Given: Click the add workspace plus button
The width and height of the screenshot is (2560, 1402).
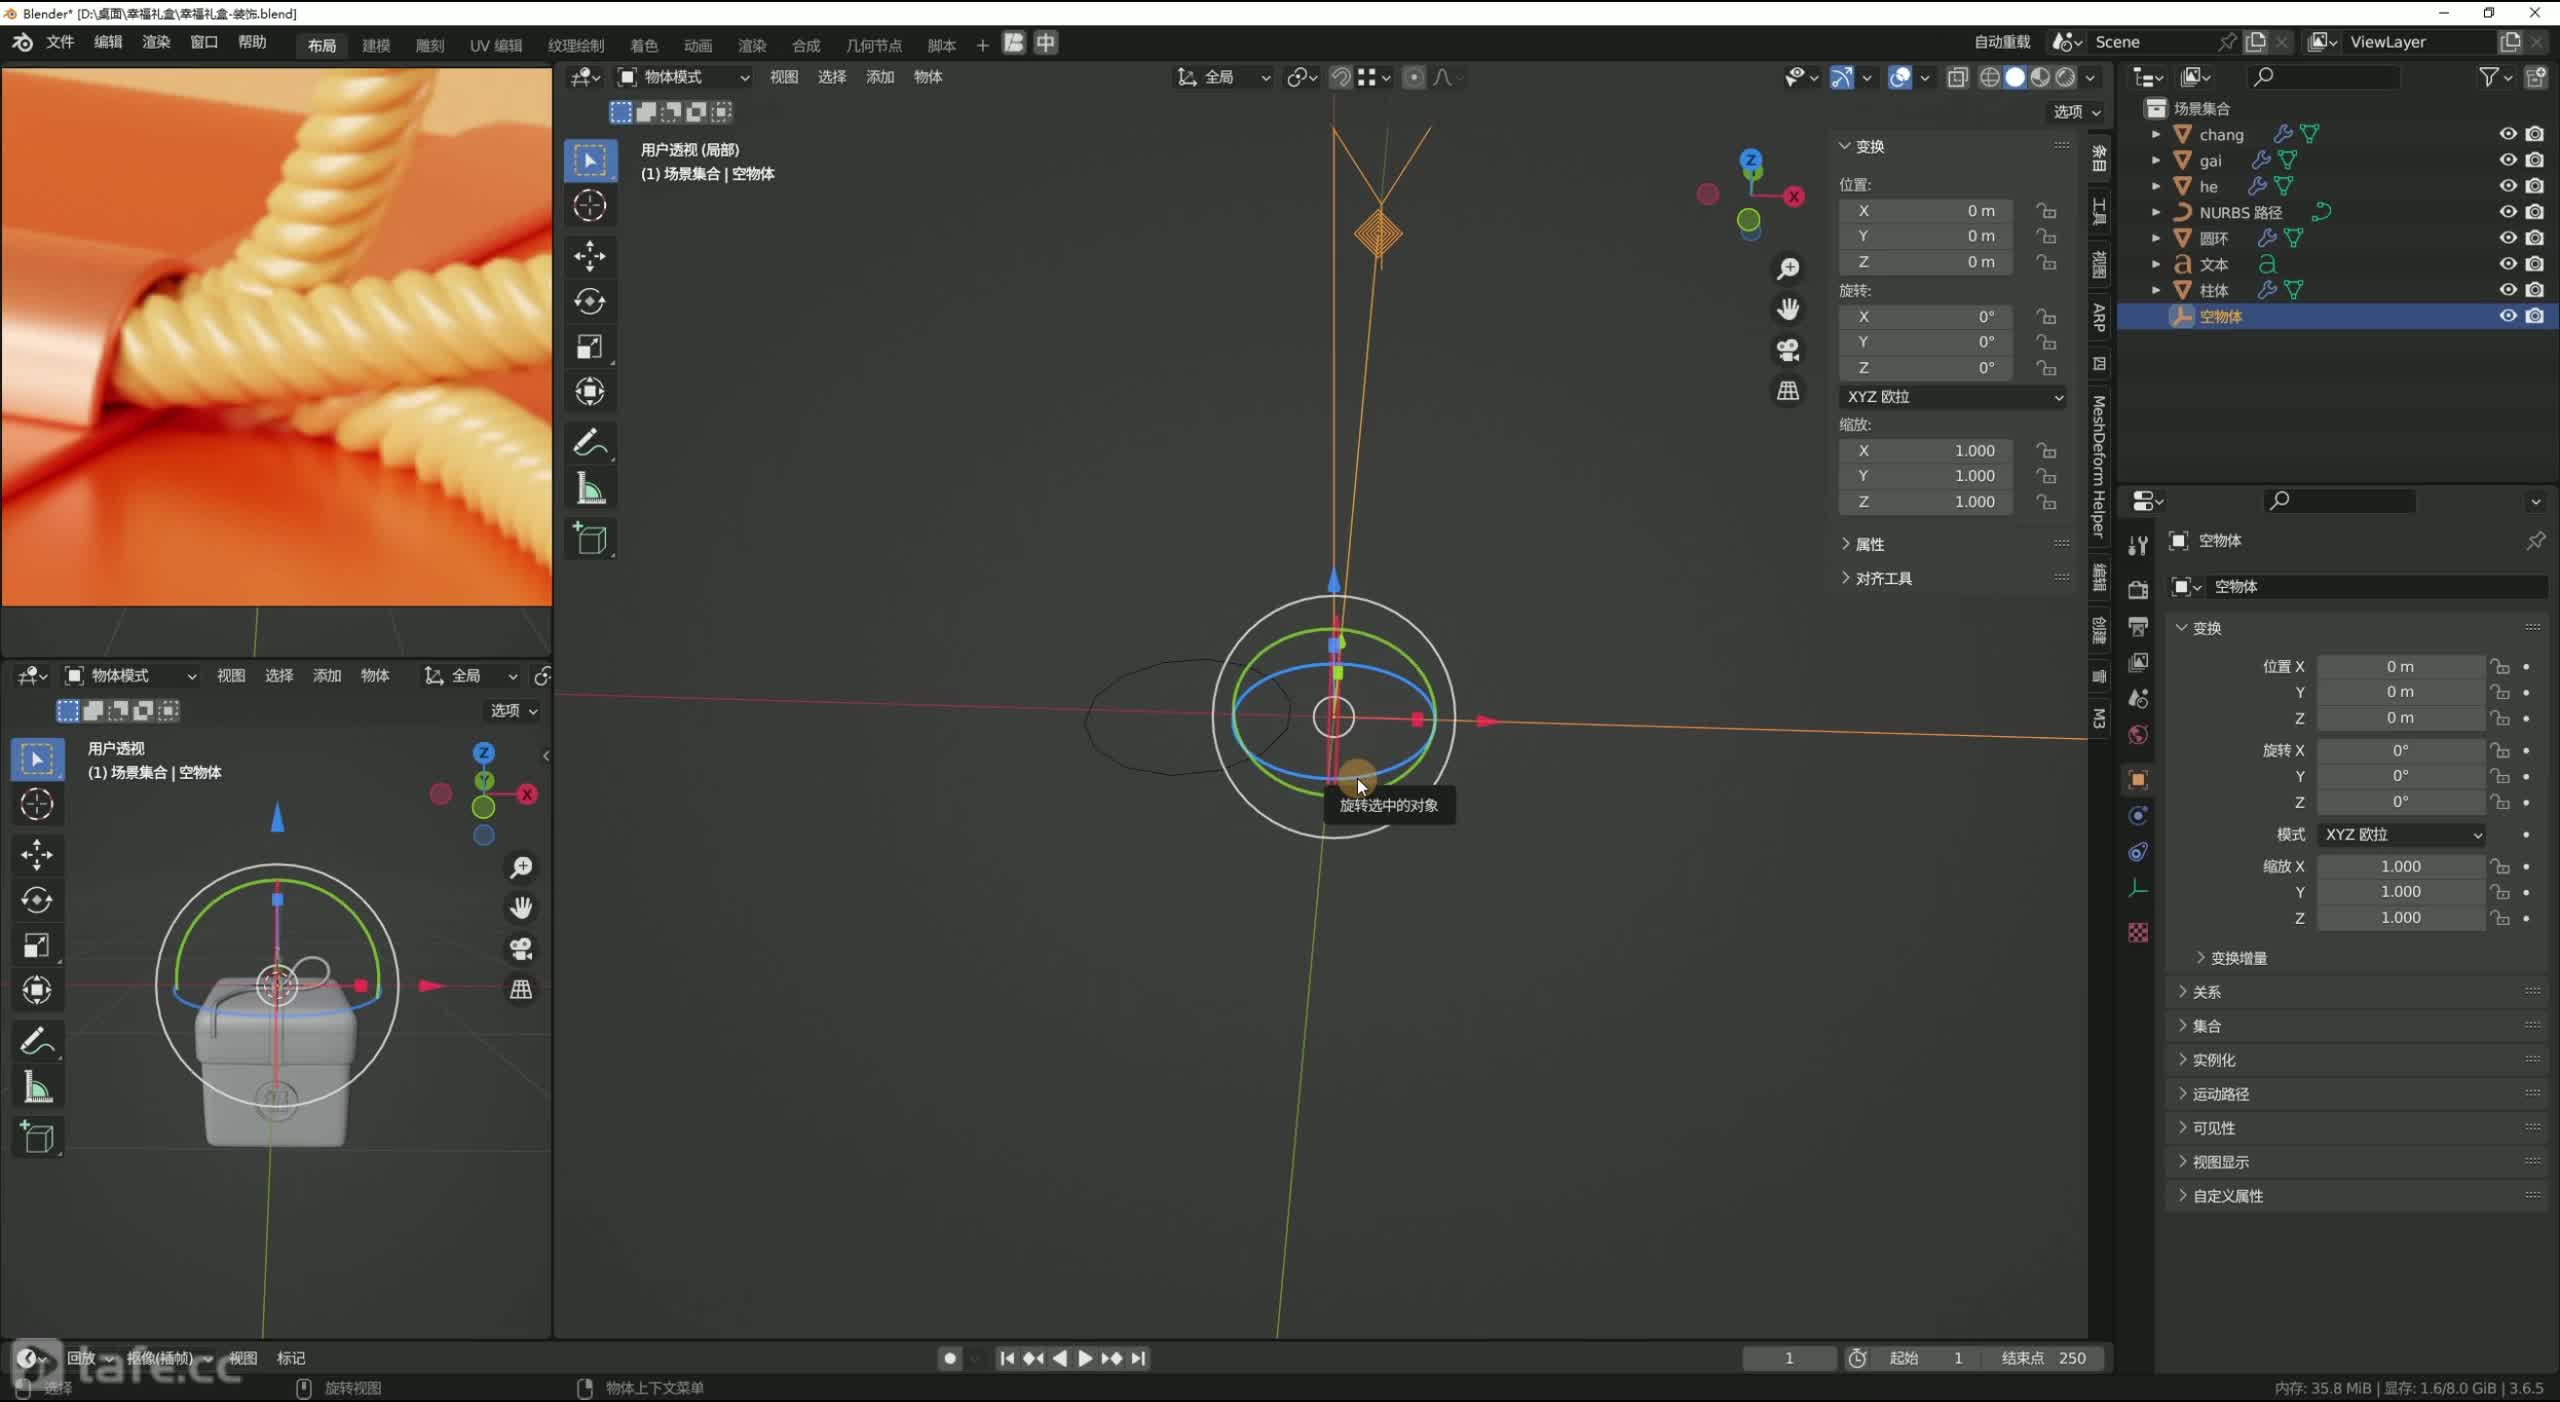Looking at the screenshot, I should click(x=982, y=45).
